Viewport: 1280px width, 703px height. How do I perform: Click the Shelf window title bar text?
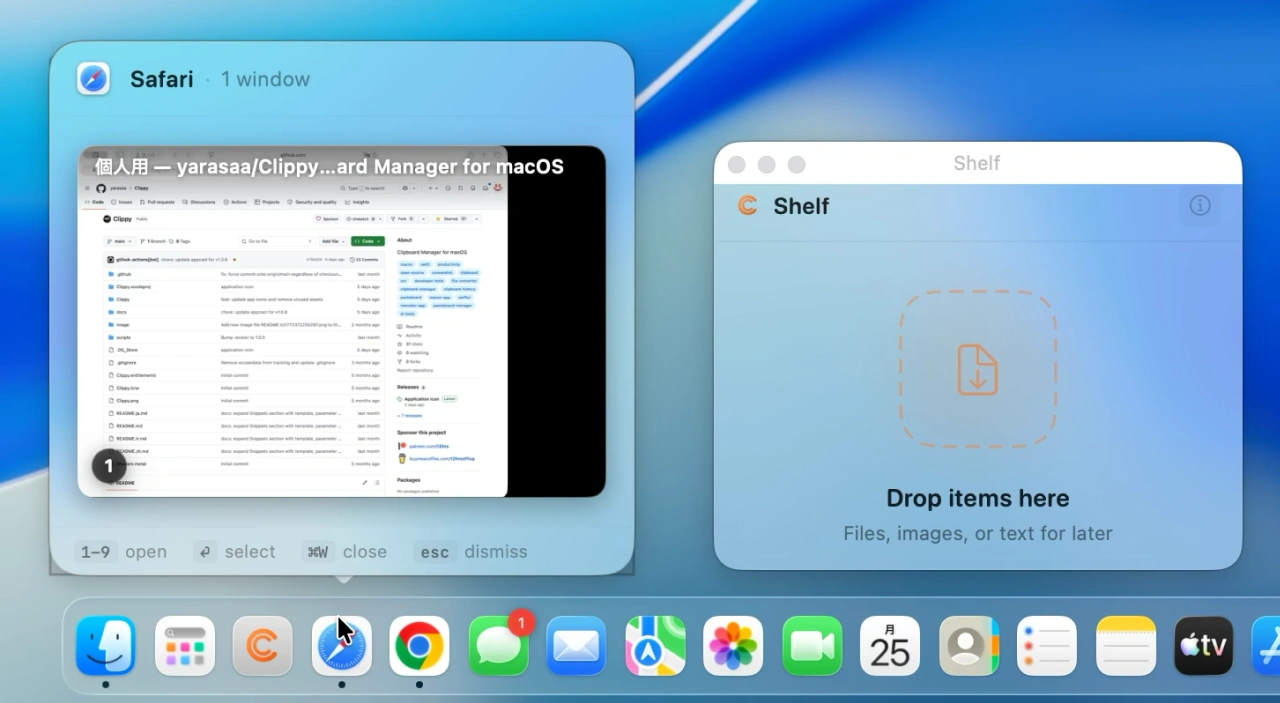[x=977, y=163]
